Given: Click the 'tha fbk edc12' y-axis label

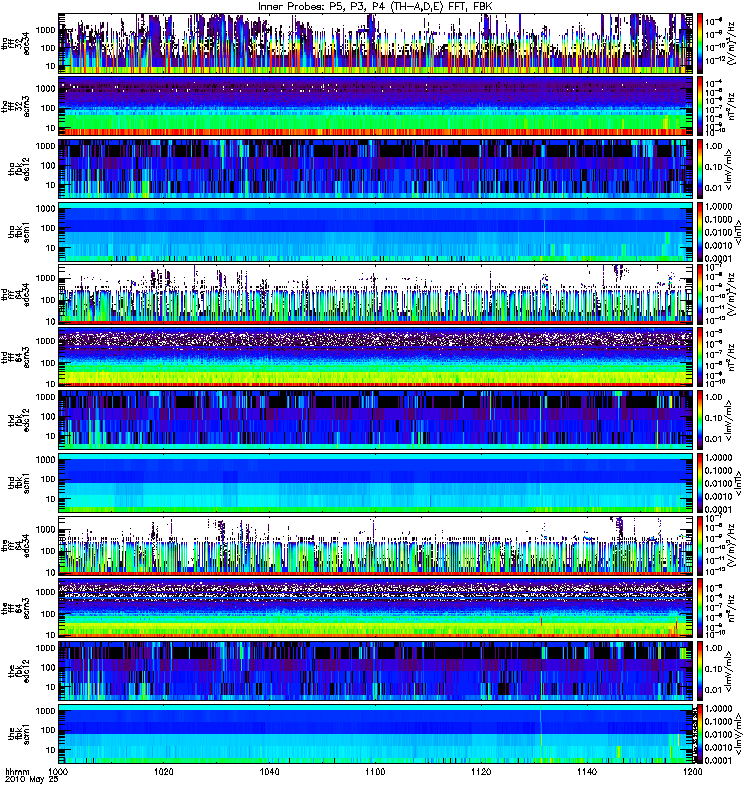Looking at the screenshot, I should (x=18, y=169).
